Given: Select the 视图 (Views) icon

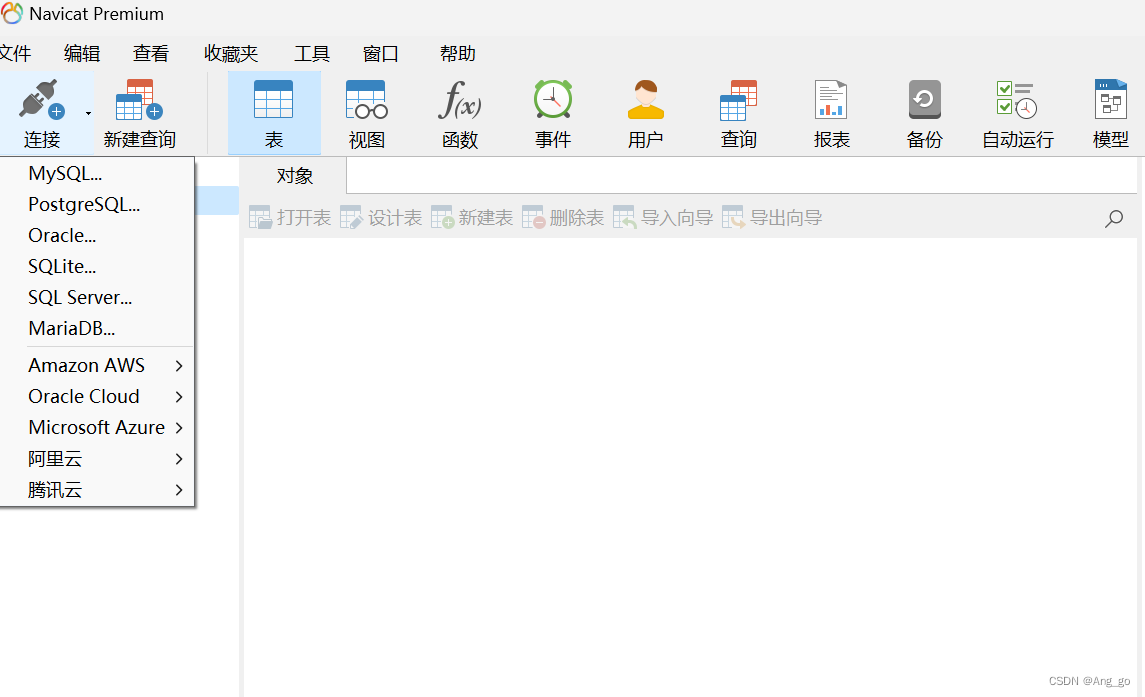Looking at the screenshot, I should click(366, 112).
